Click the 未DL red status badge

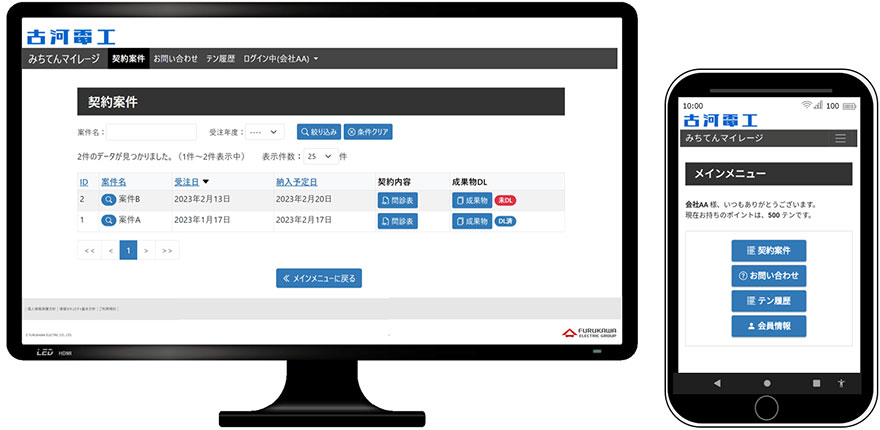(506, 200)
